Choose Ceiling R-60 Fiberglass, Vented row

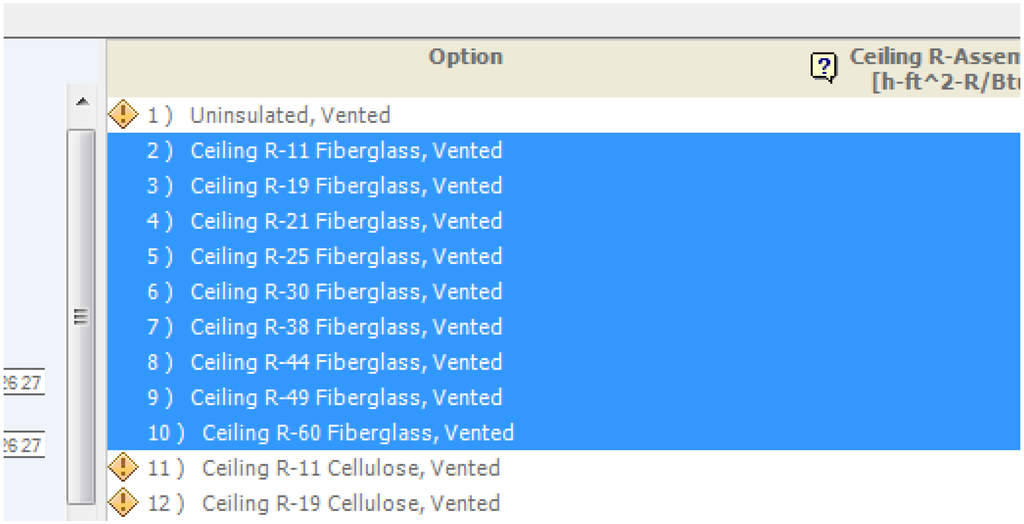coord(357,433)
